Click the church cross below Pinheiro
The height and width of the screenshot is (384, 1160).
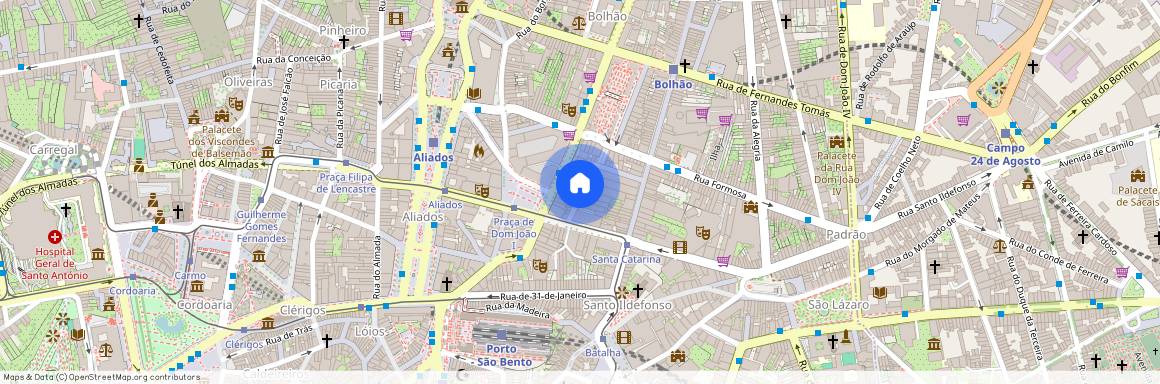click(x=344, y=42)
